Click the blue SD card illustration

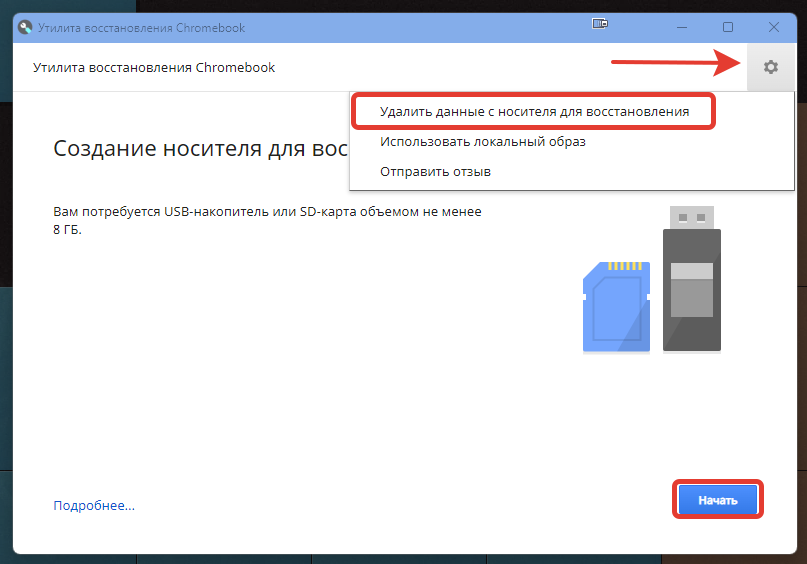tap(616, 307)
